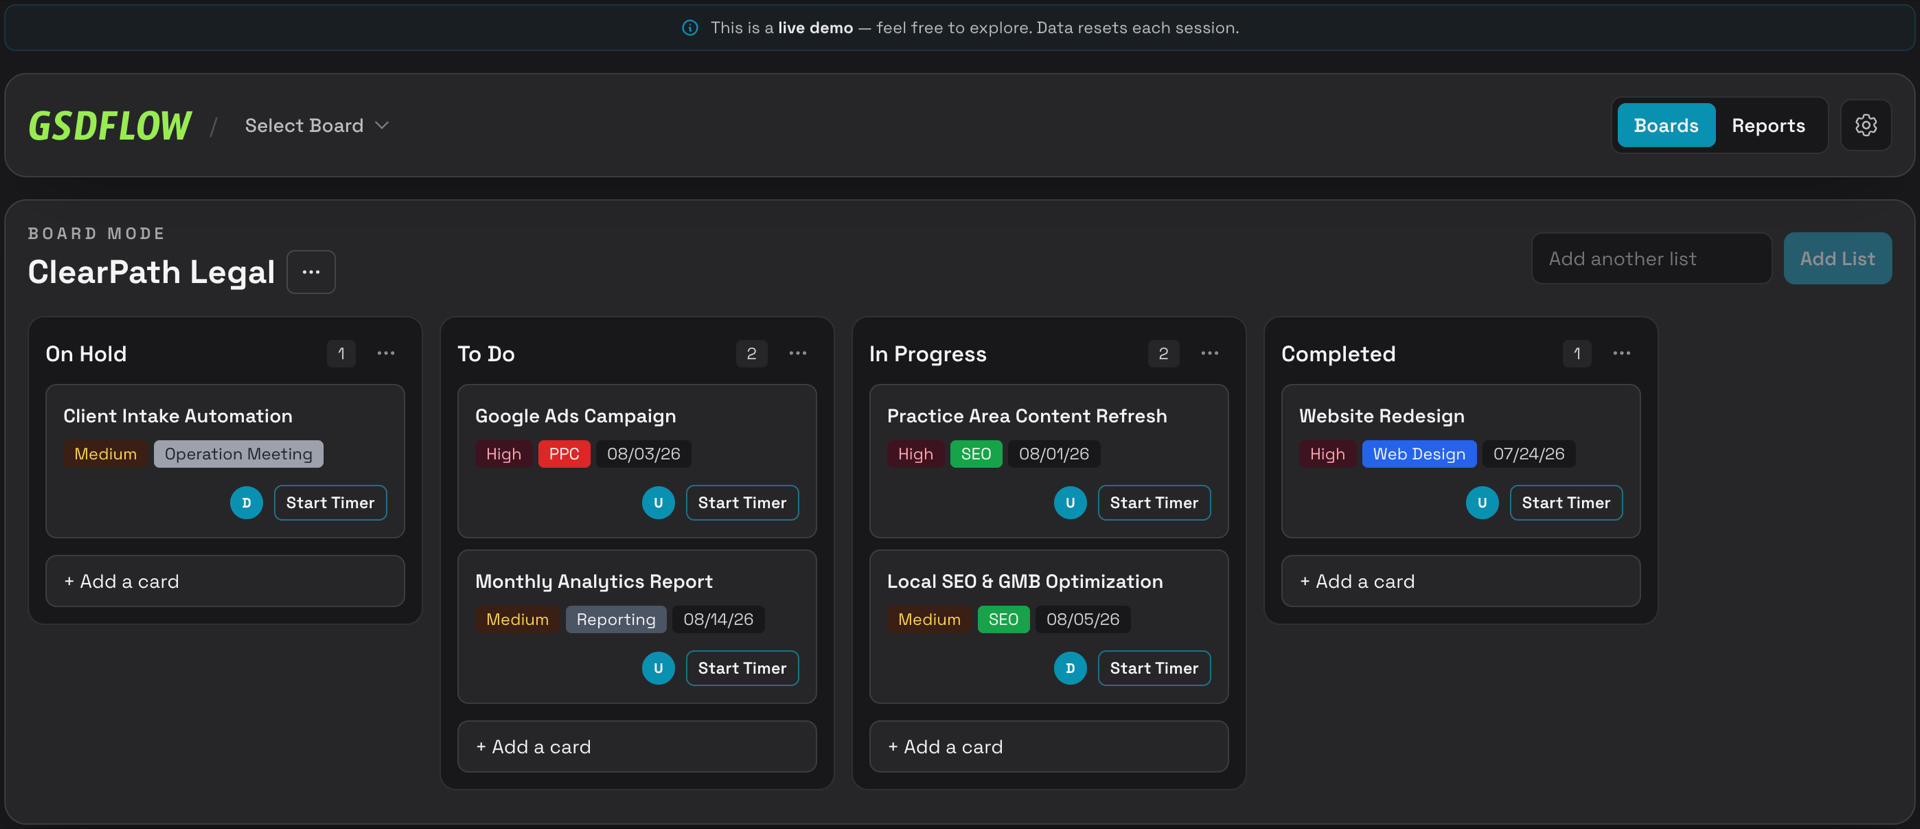Click the ClearPath Legal board title

[151, 272]
